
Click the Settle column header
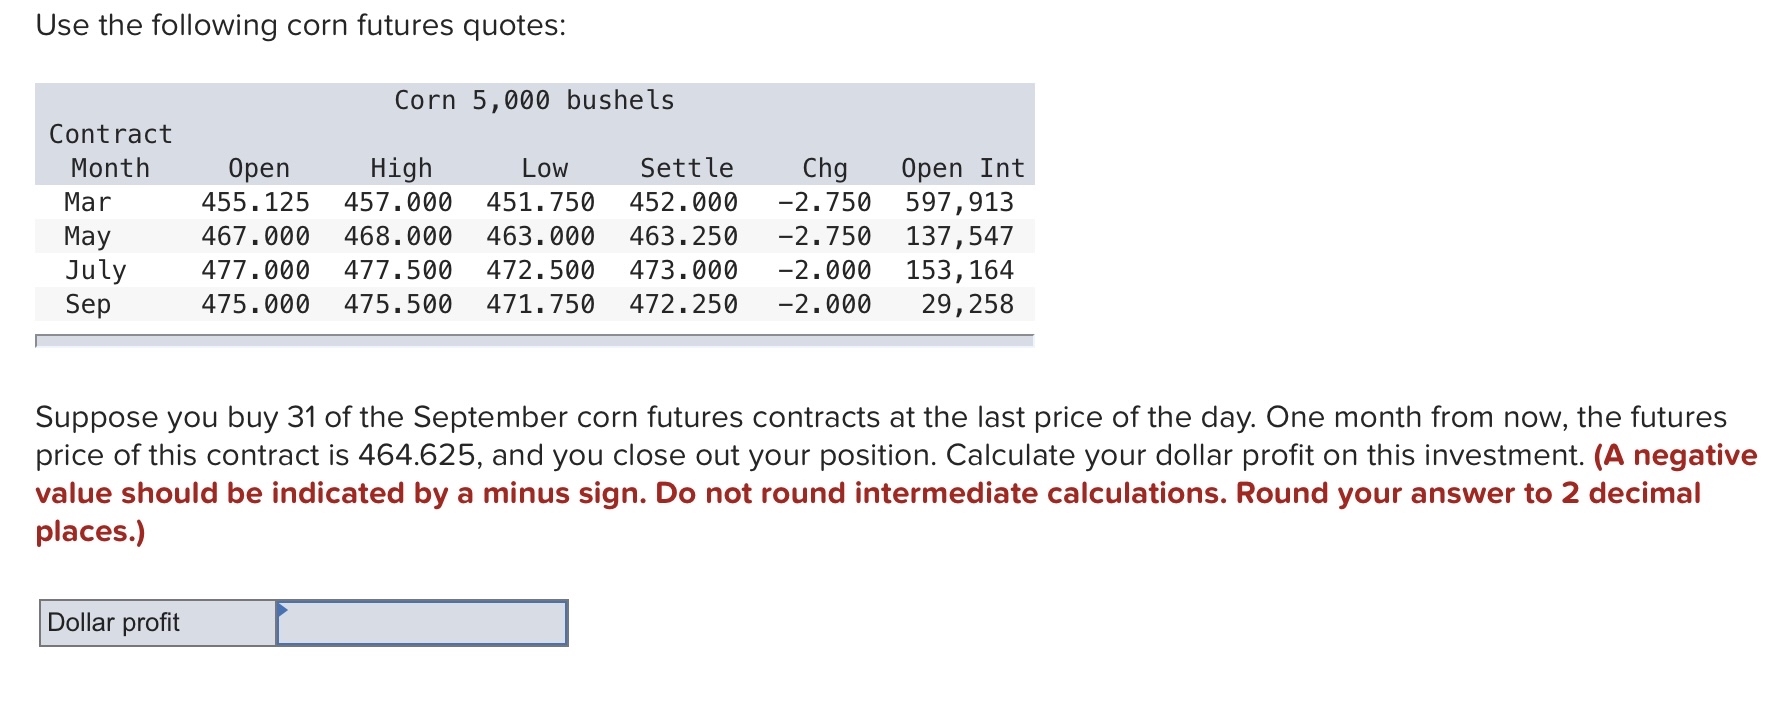click(x=686, y=167)
